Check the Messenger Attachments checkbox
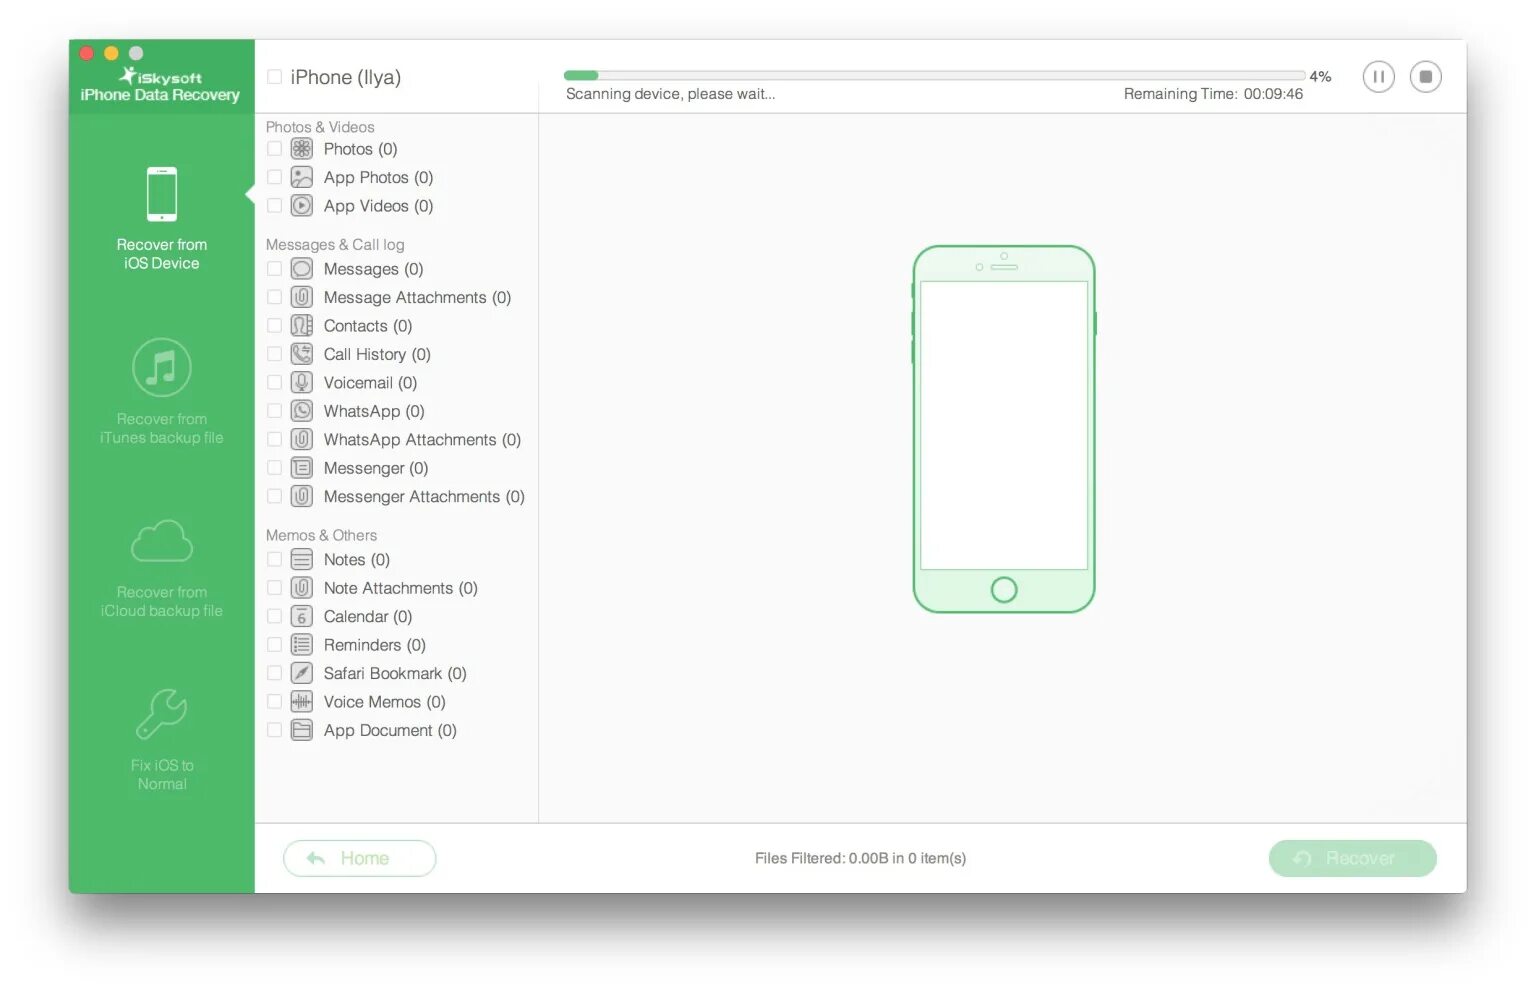The width and height of the screenshot is (1536, 992). point(274,497)
